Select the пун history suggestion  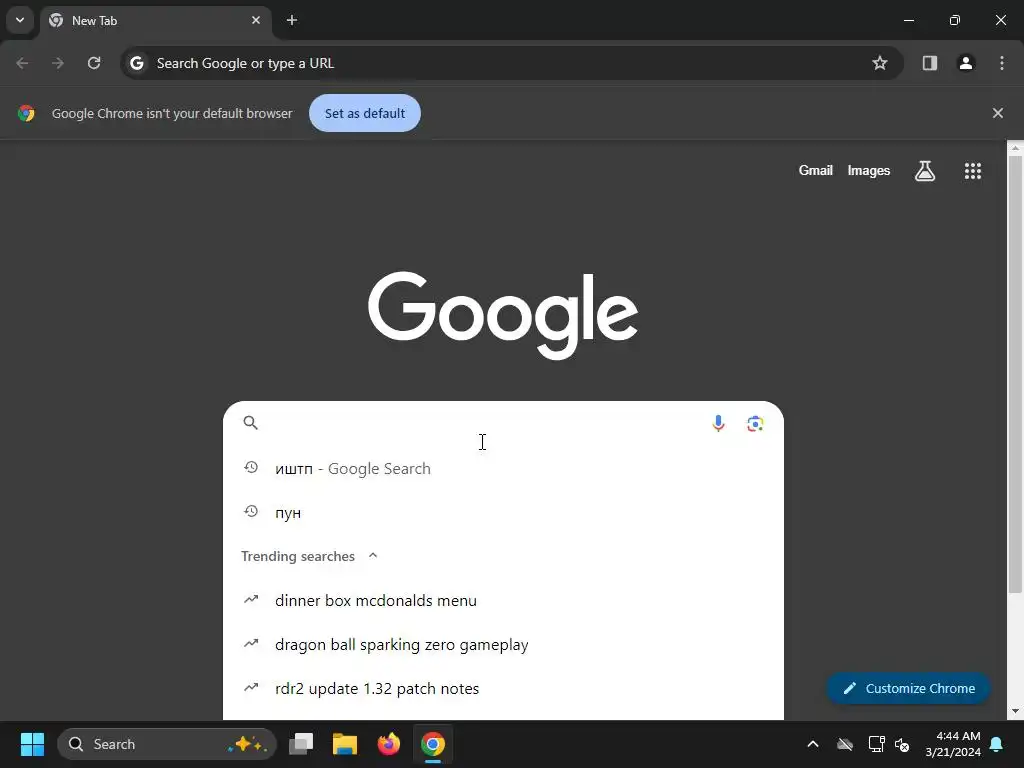click(503, 513)
